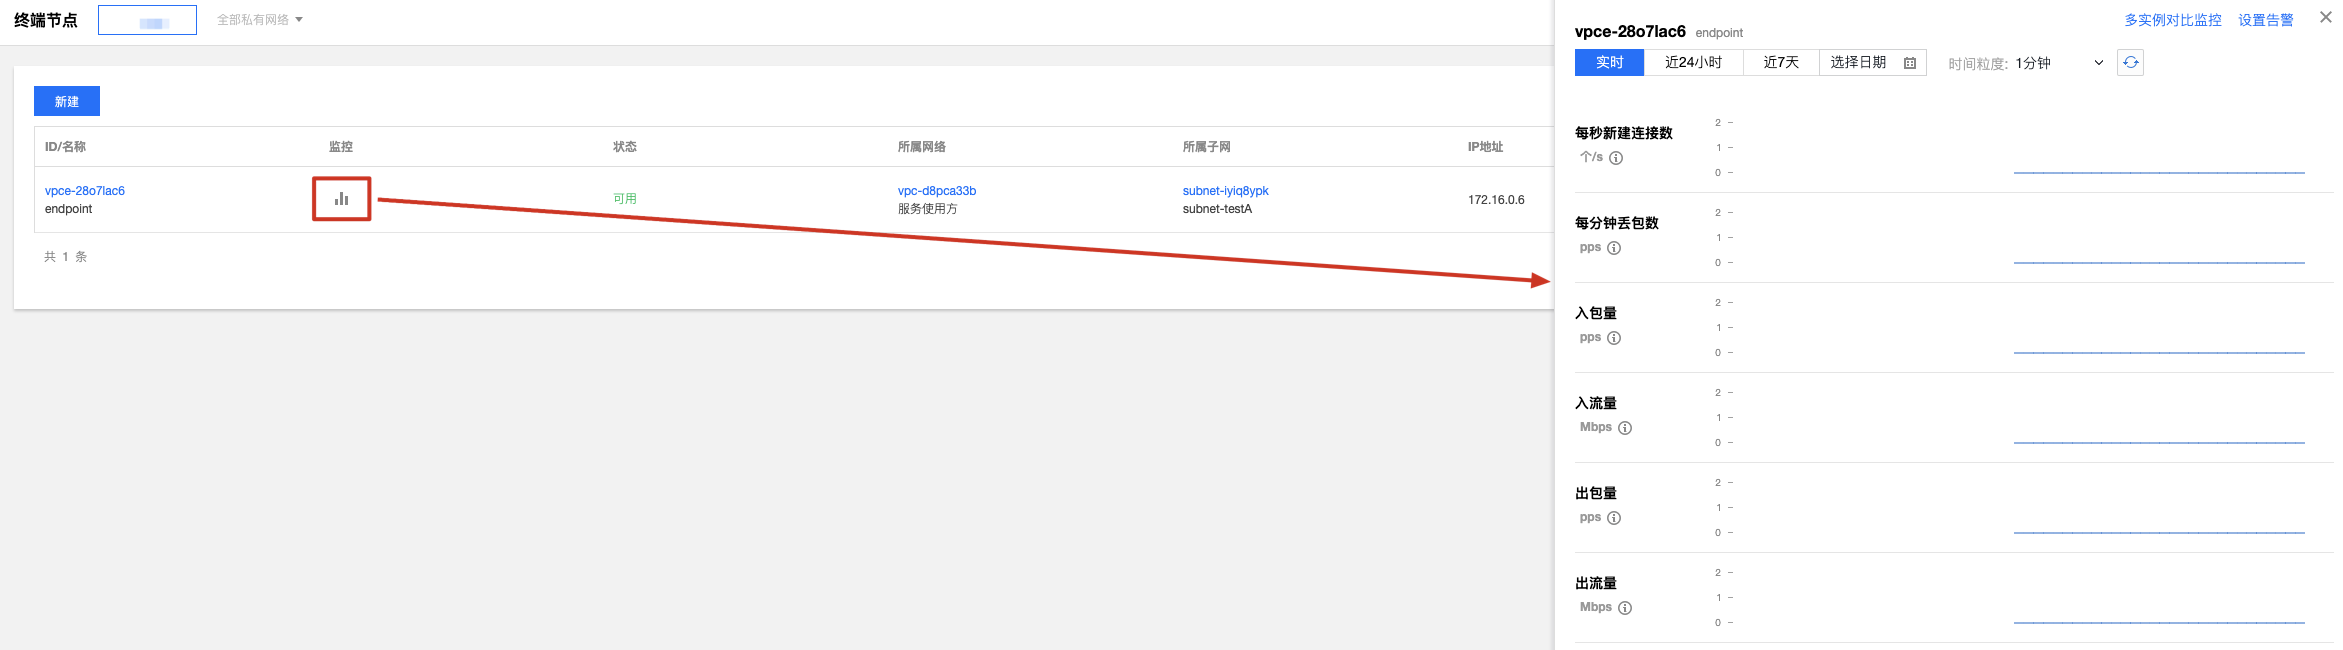Open the 多实例对比监控 link
2343x650 pixels.
click(2172, 20)
